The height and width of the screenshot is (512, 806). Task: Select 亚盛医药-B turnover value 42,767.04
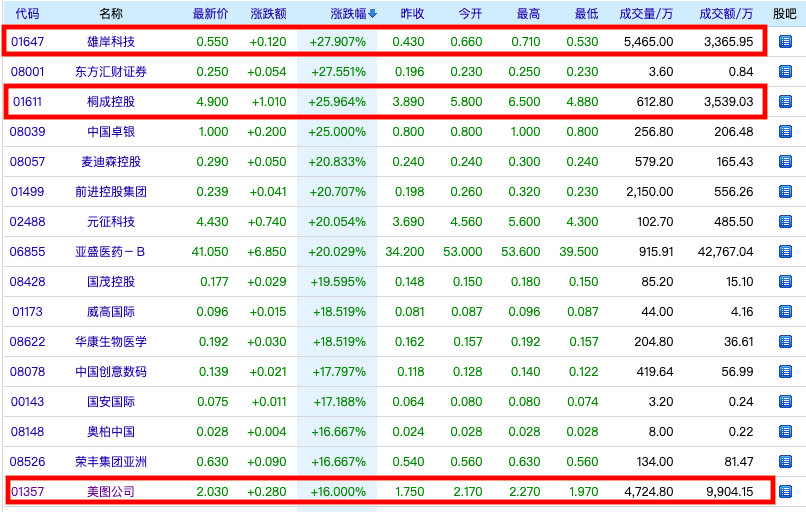click(x=725, y=251)
